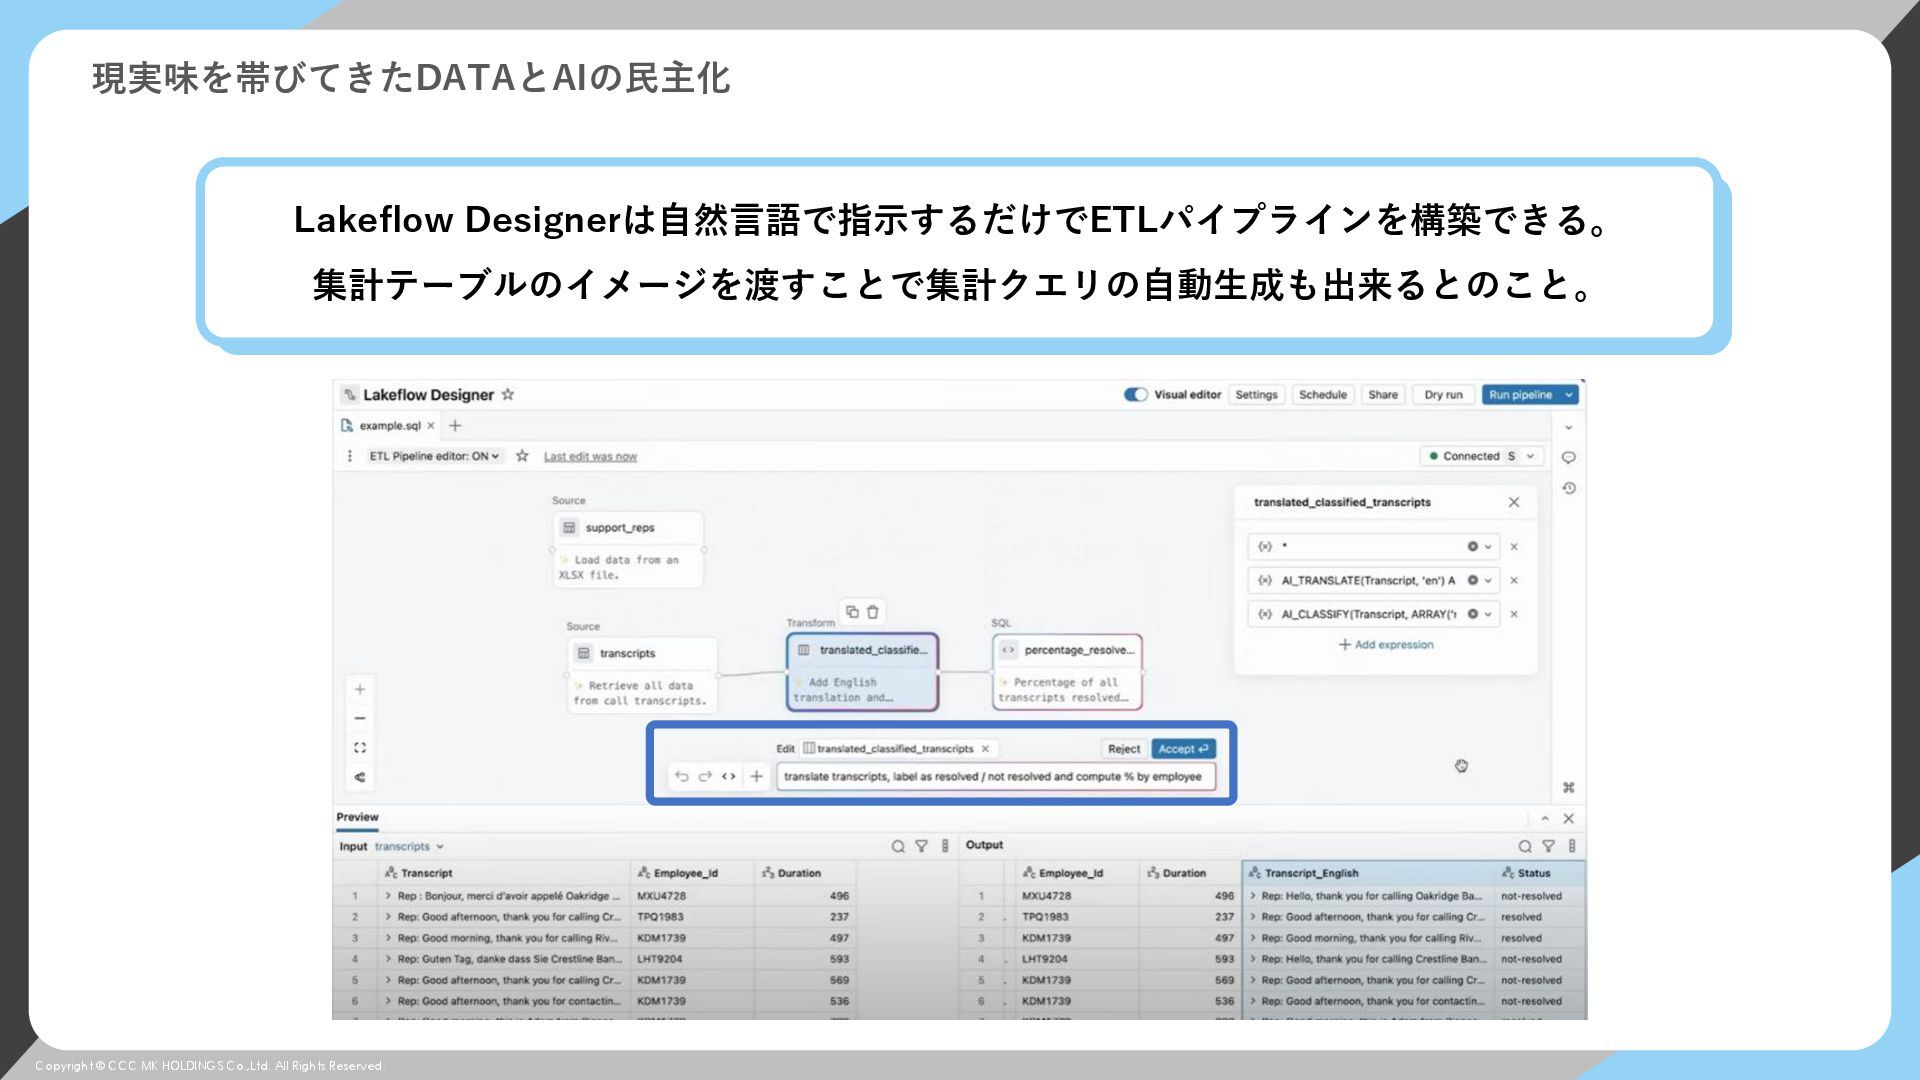Select the example.sql tab

[388, 426]
